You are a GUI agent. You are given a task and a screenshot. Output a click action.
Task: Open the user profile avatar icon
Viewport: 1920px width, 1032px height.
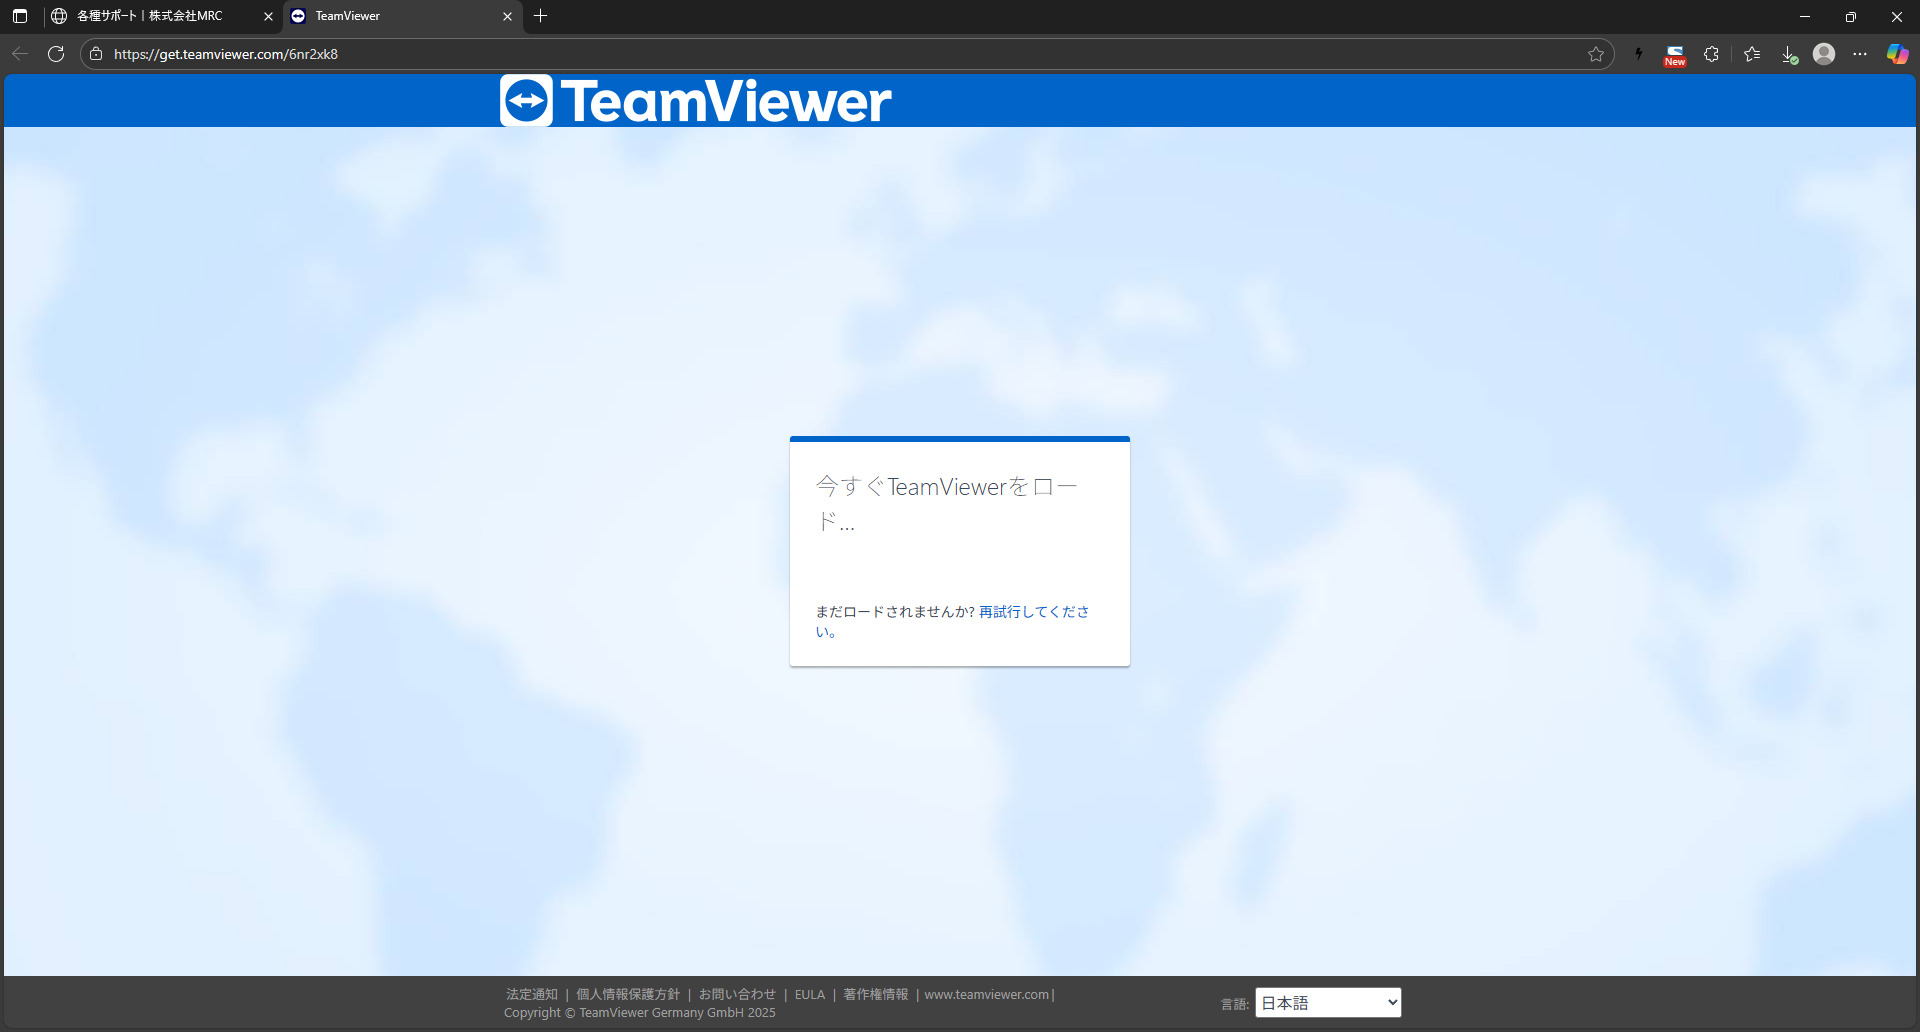pyautogui.click(x=1824, y=54)
